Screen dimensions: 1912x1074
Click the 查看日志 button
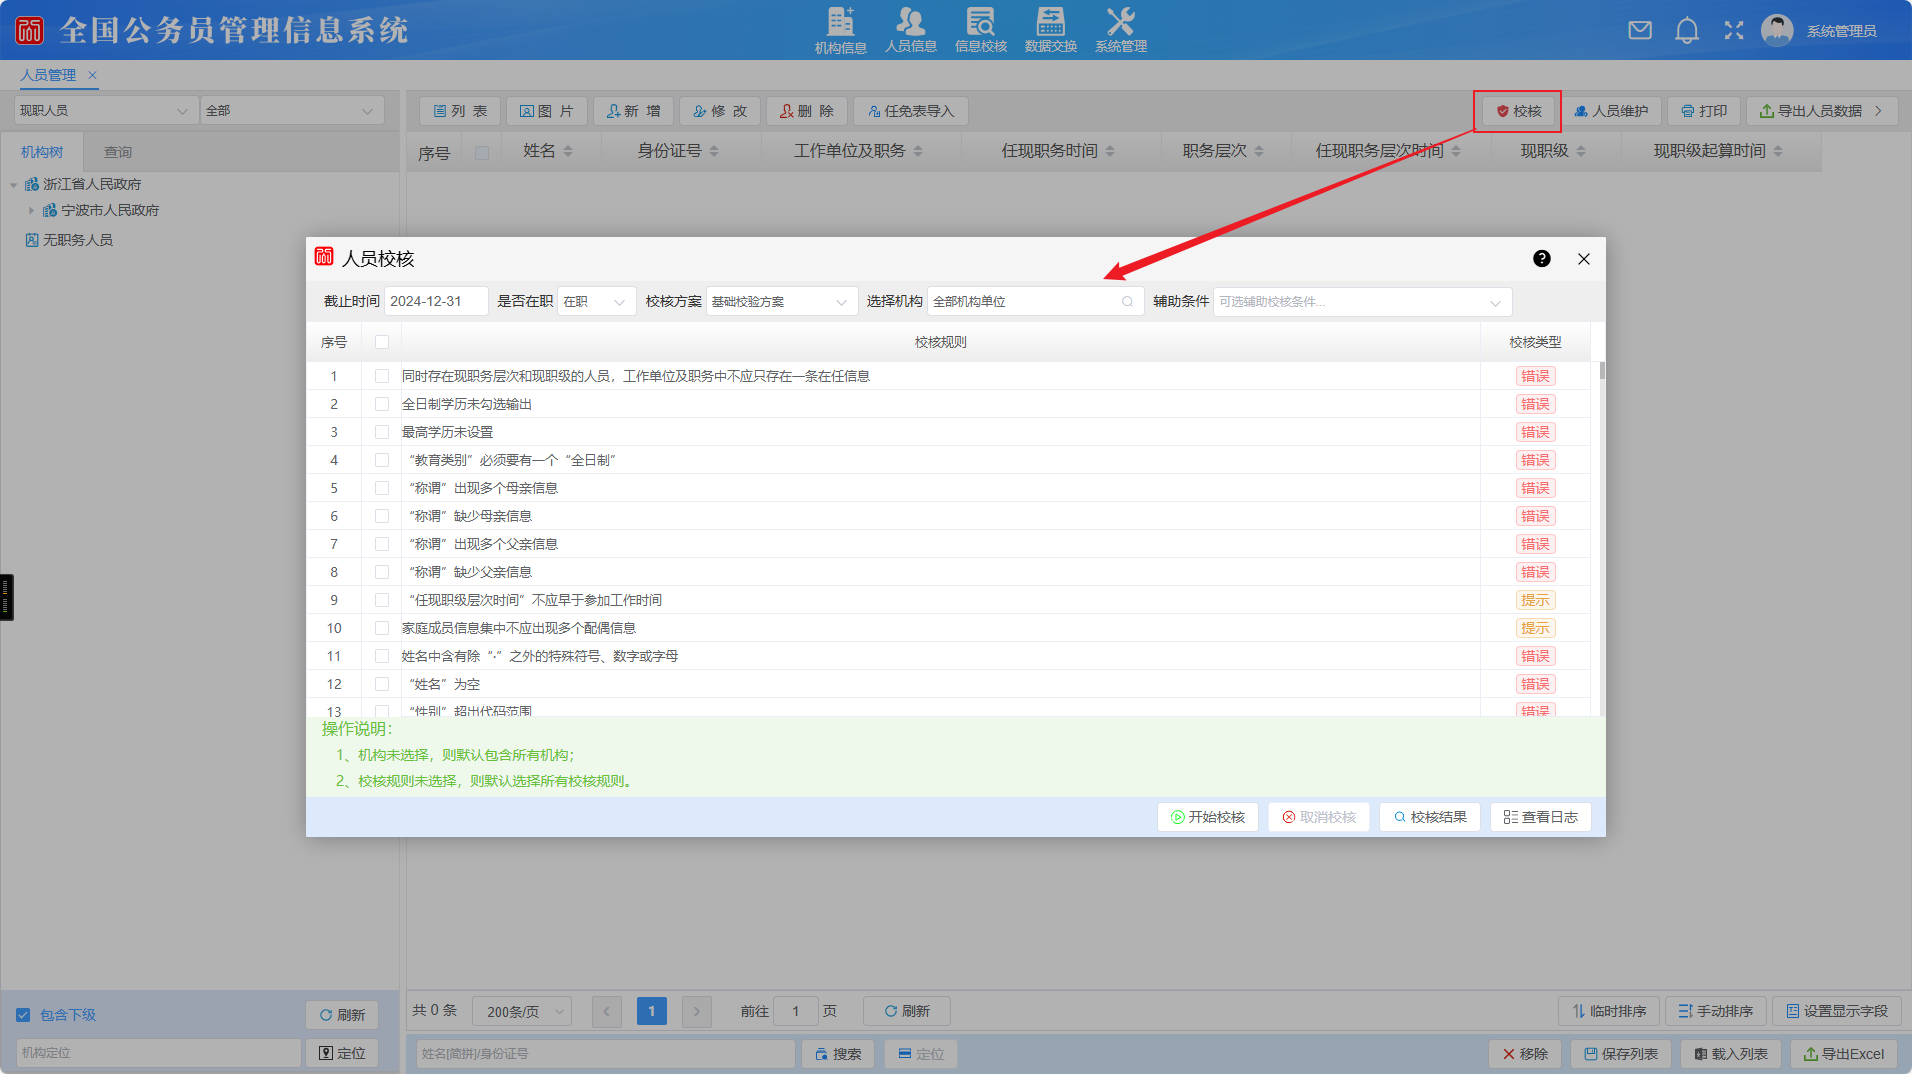coord(1540,817)
